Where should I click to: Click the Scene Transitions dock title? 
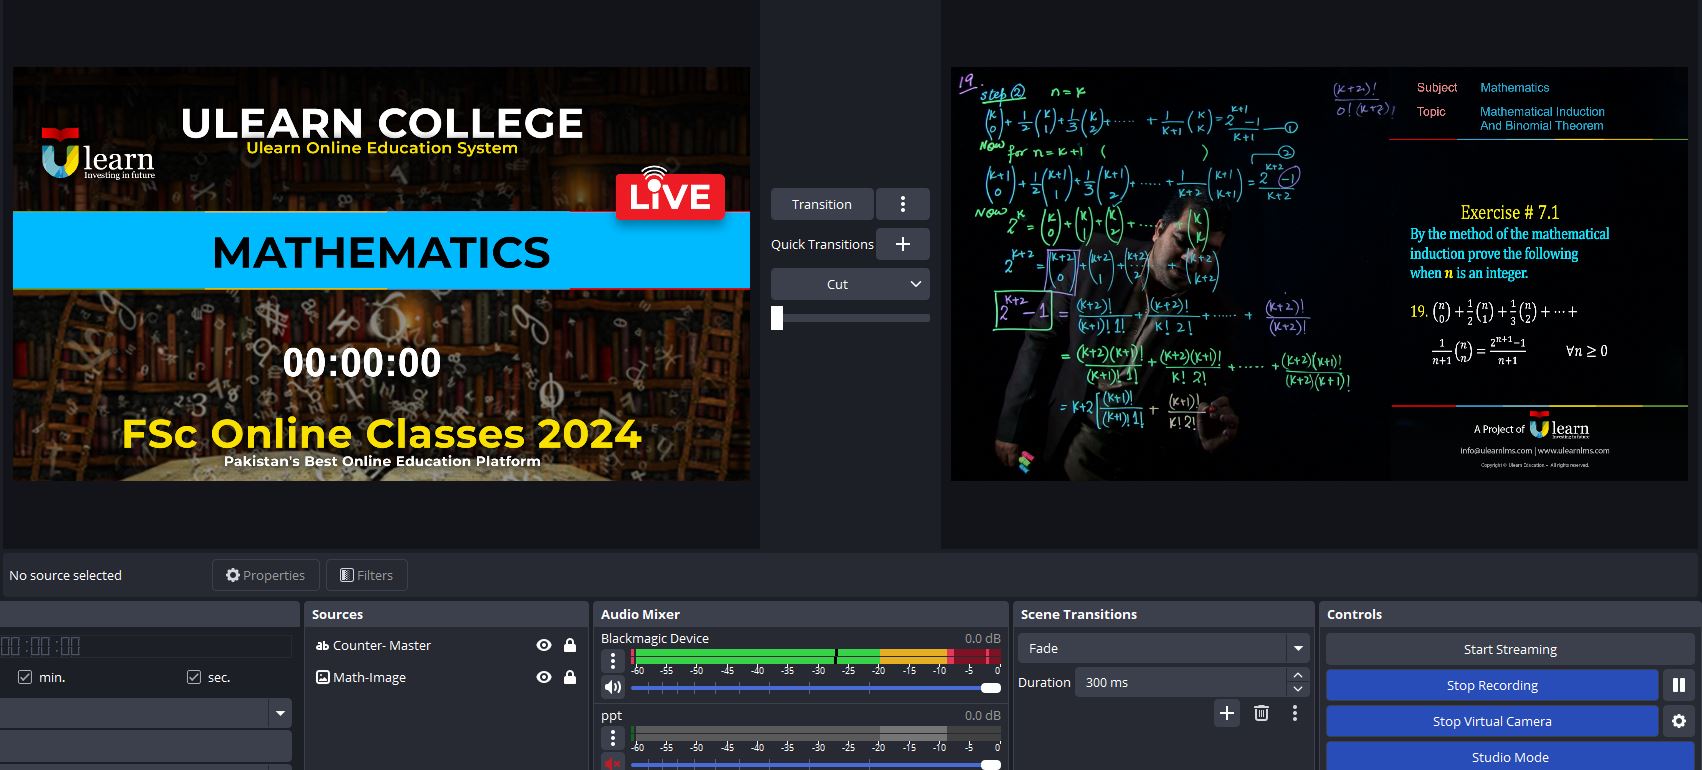pyautogui.click(x=1078, y=614)
